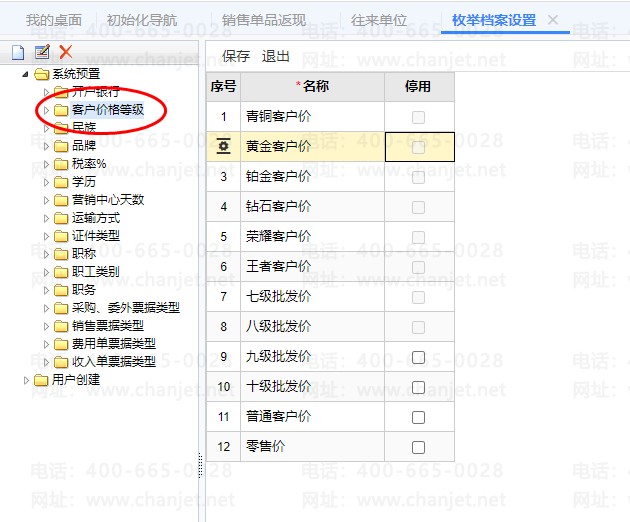Click the 职务 folder icon
Image resolution: width=630 pixels, height=522 pixels.
pyautogui.click(x=61, y=290)
